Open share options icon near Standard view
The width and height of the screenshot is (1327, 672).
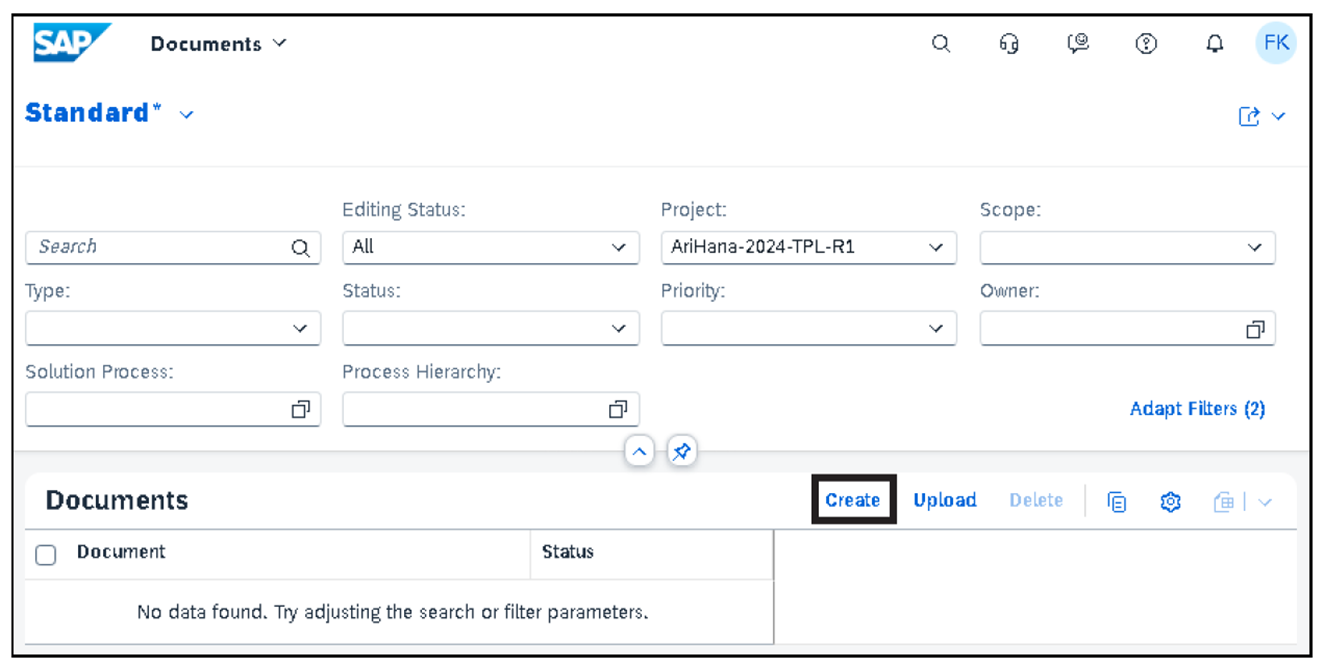click(x=1250, y=116)
